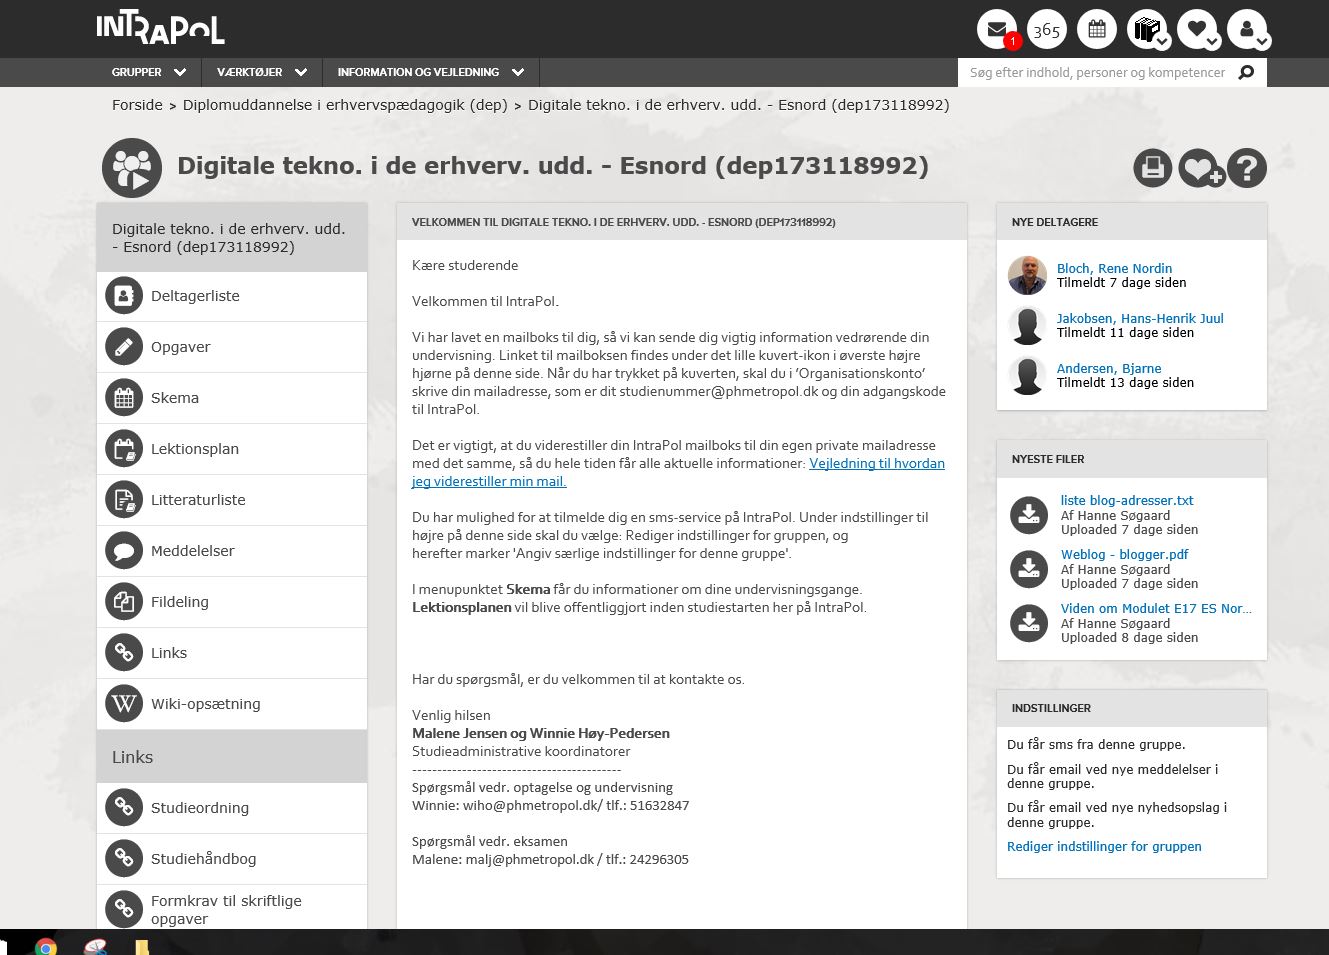
Task: Open the heart favorites dropdown icon
Action: point(1198,29)
